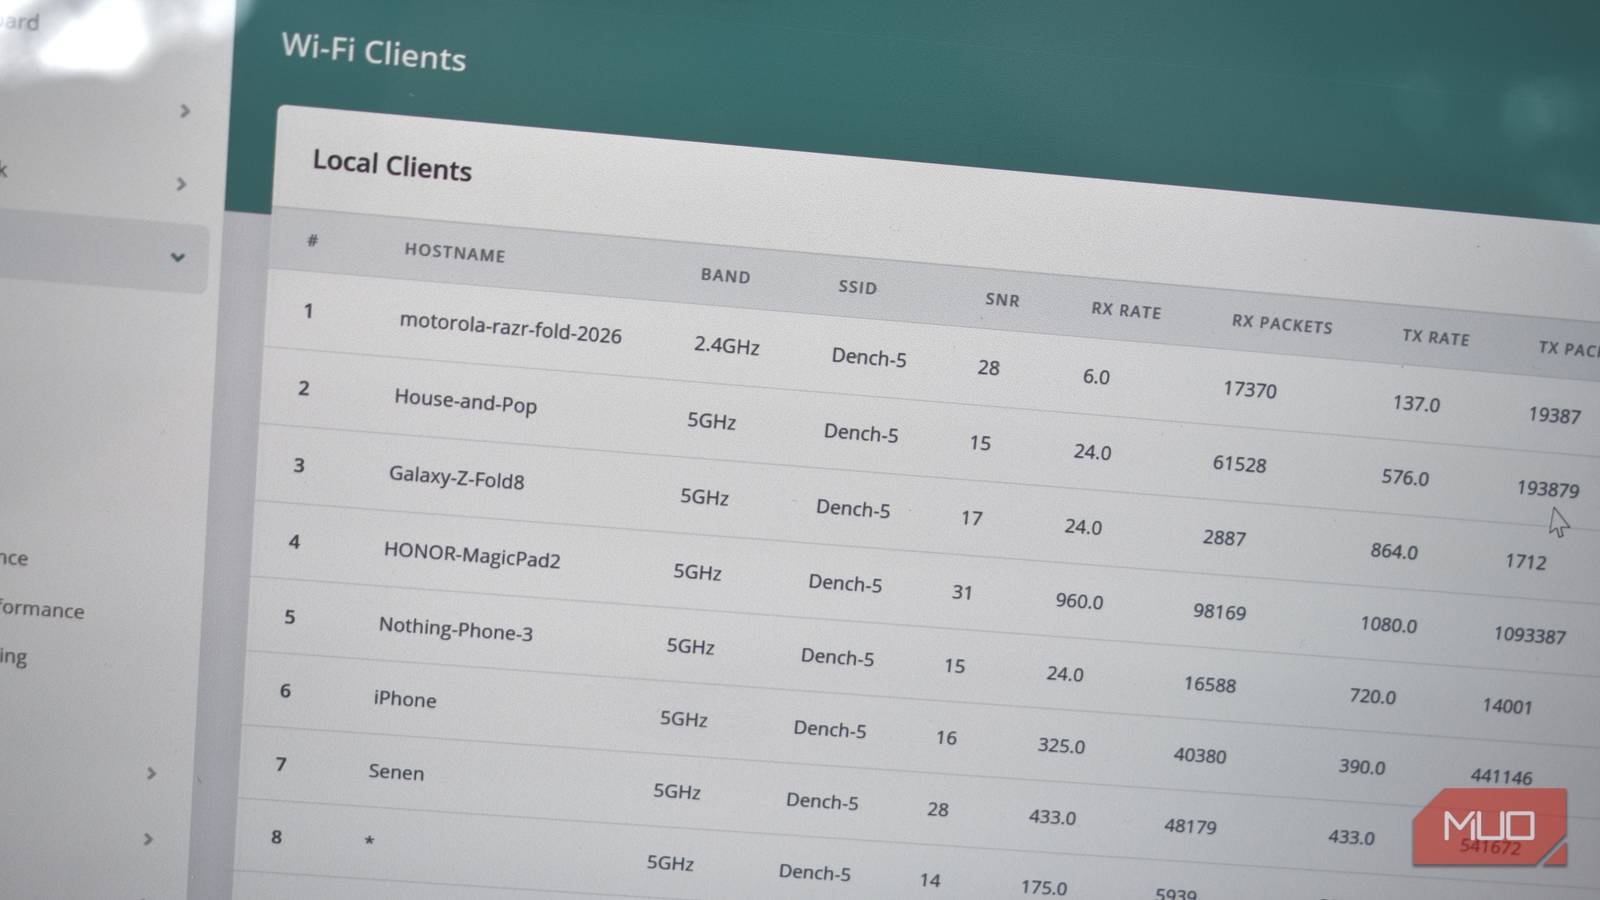Collapse the expanded sidebar section's down chevron
Screen dimensions: 1600x900
pyautogui.click(x=177, y=257)
